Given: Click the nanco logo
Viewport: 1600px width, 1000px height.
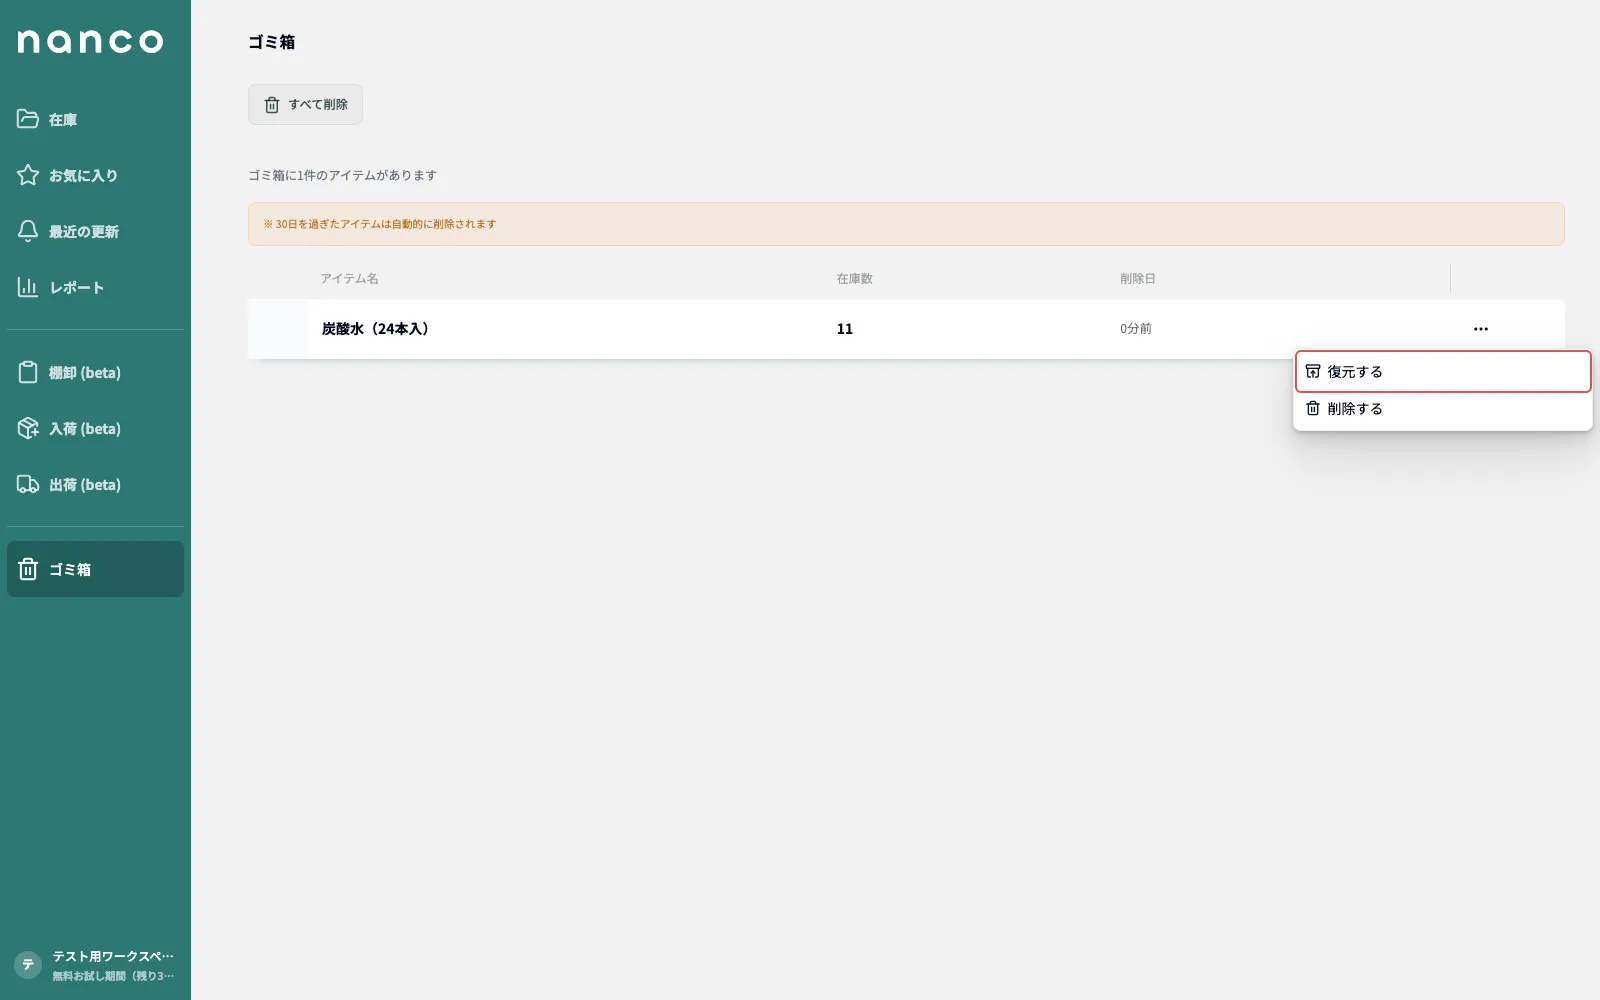Looking at the screenshot, I should pyautogui.click(x=90, y=41).
